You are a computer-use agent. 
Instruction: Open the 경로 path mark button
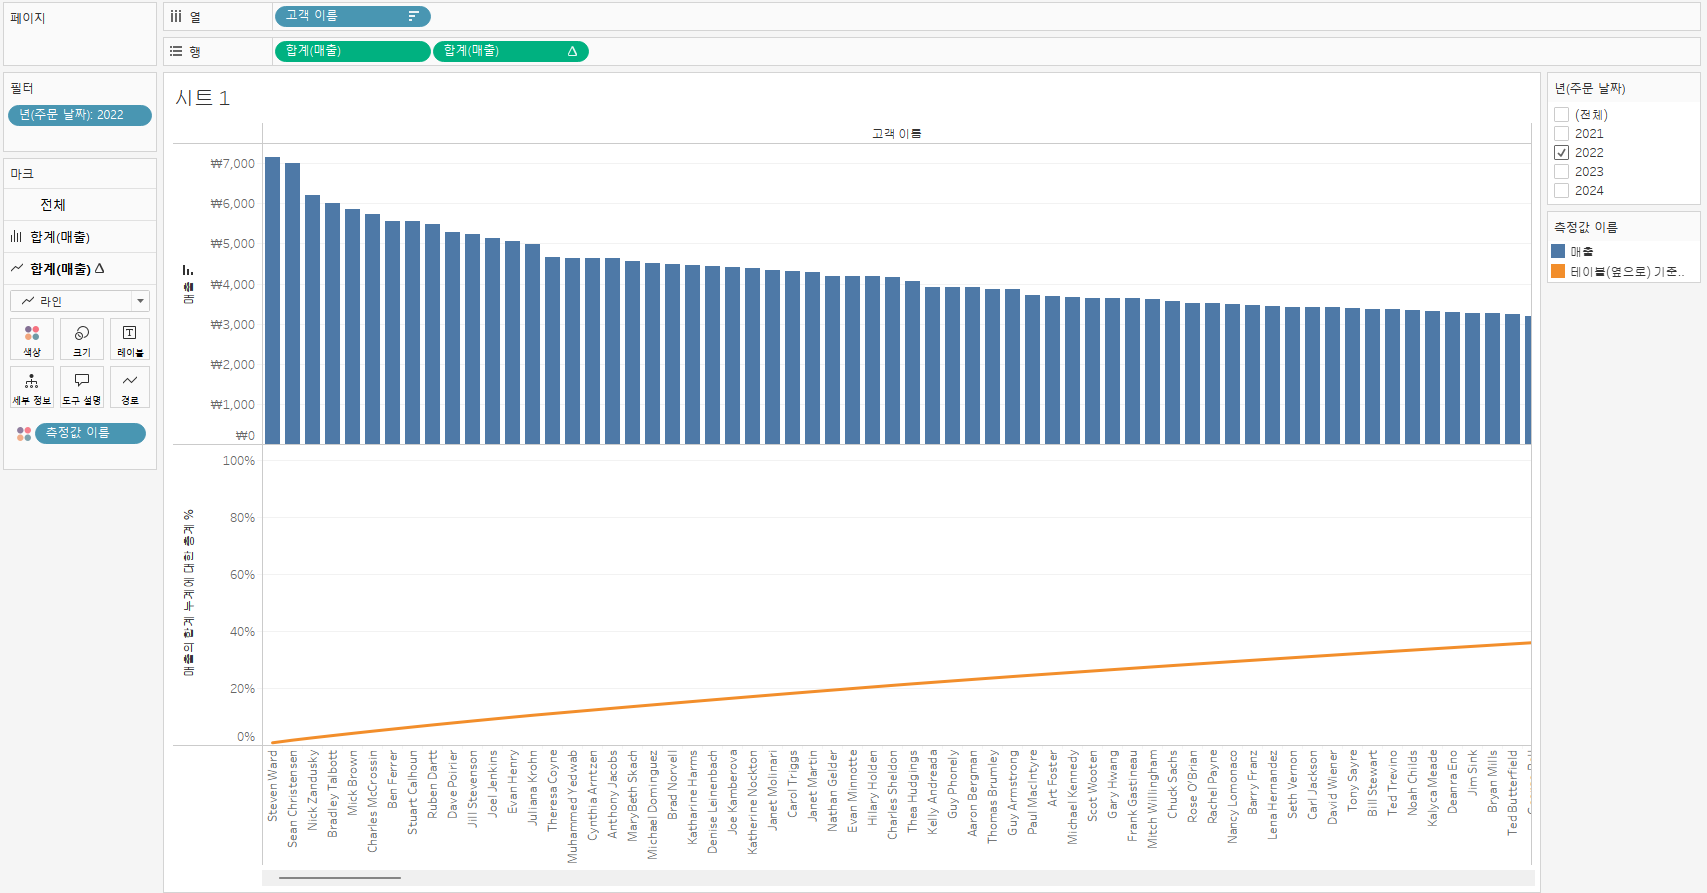[130, 387]
